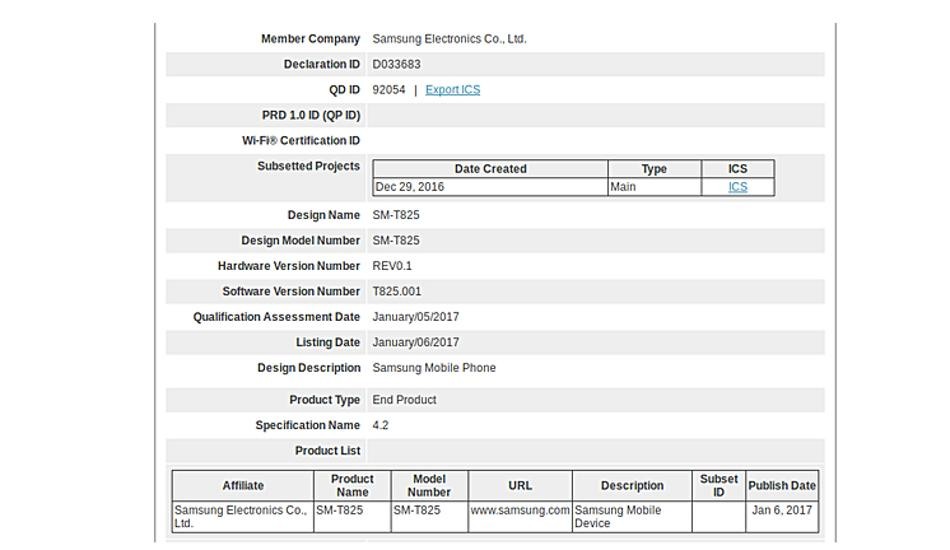
Task: Select the Samsung Mobile Phone design description
Action: point(433,368)
